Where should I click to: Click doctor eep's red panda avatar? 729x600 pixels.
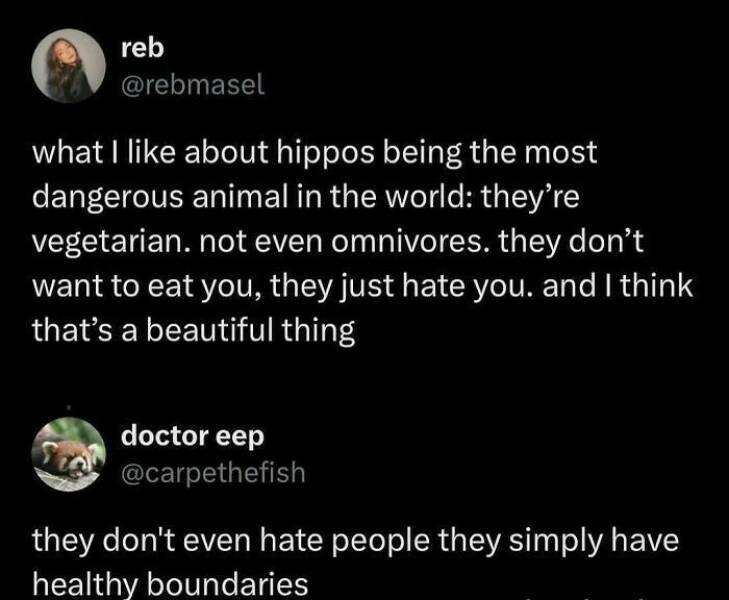click(68, 455)
